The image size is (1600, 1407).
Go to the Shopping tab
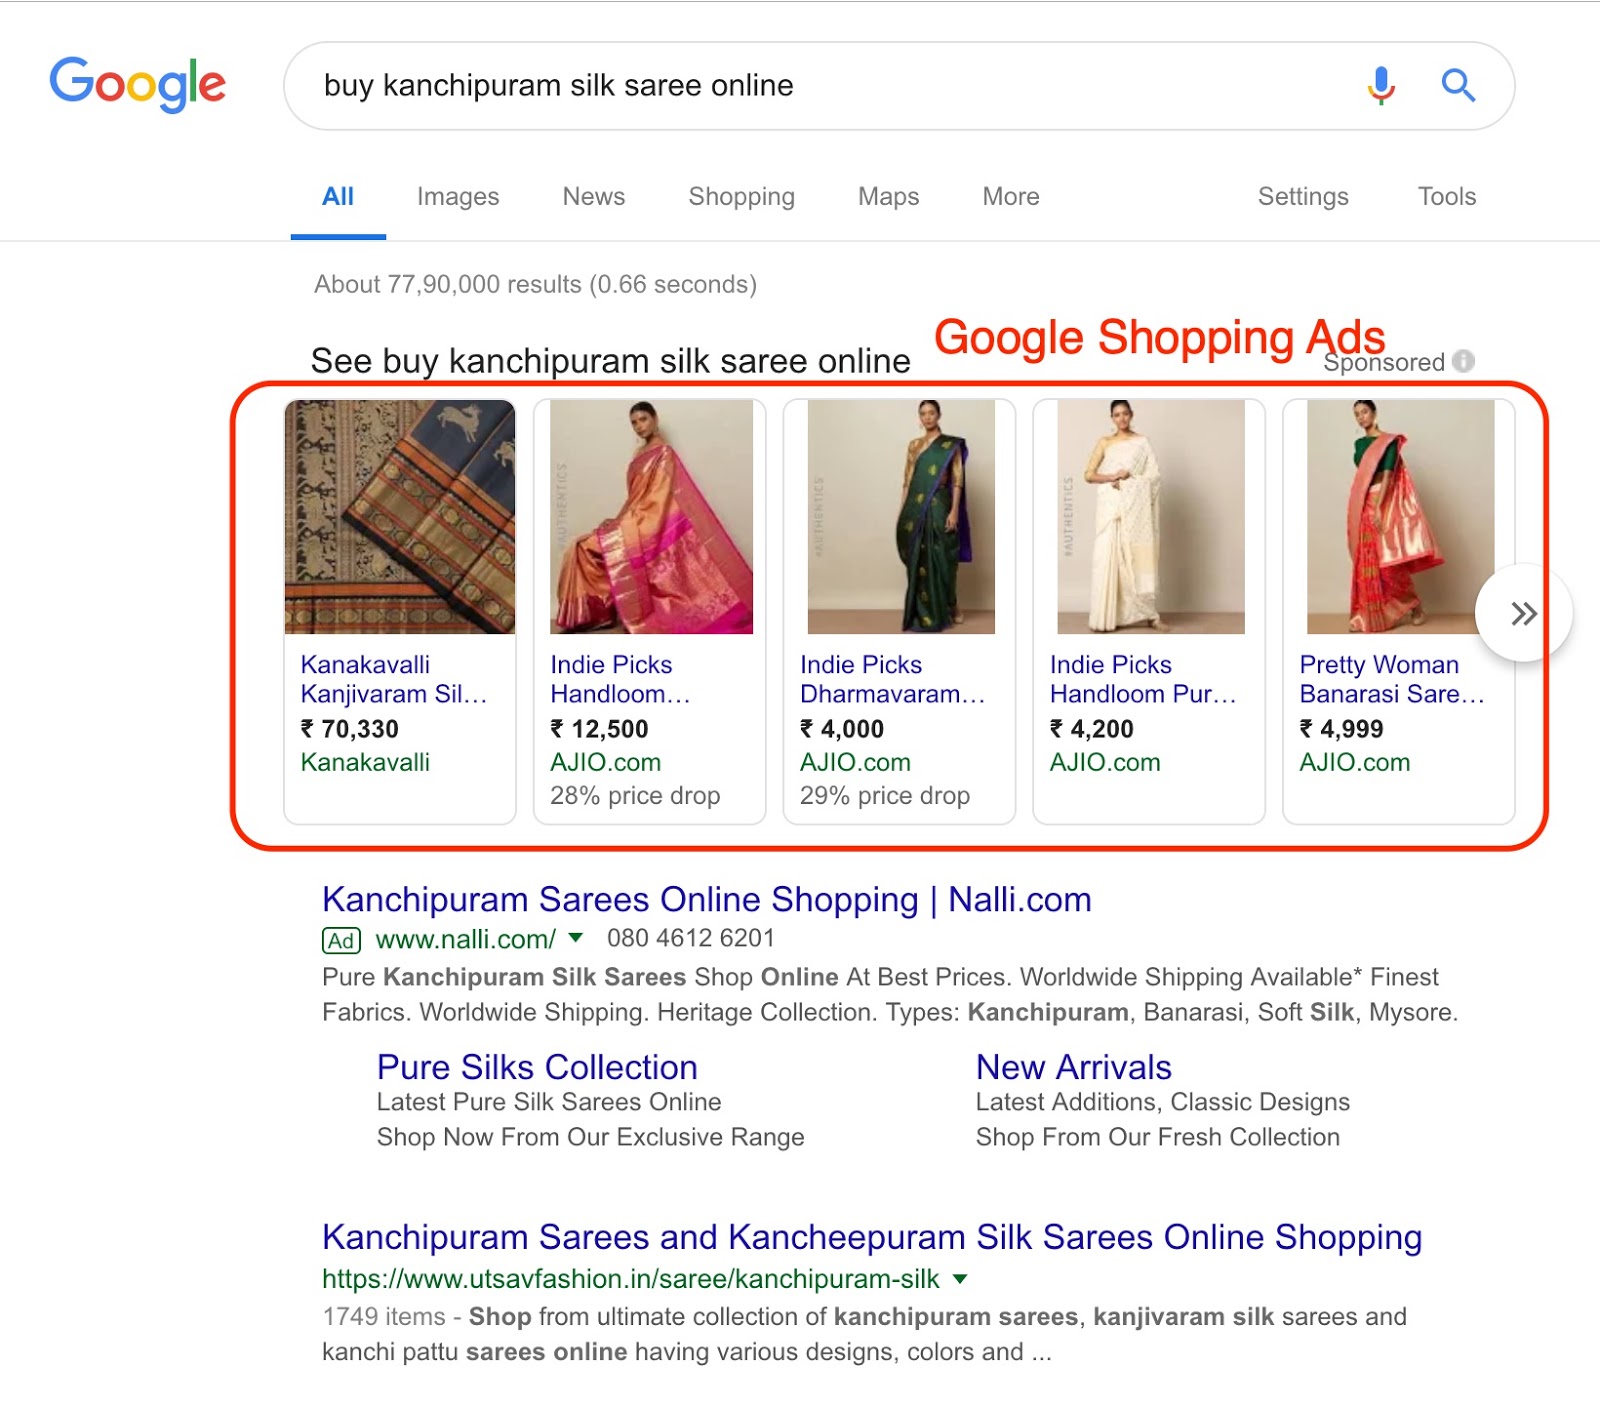pyautogui.click(x=742, y=197)
